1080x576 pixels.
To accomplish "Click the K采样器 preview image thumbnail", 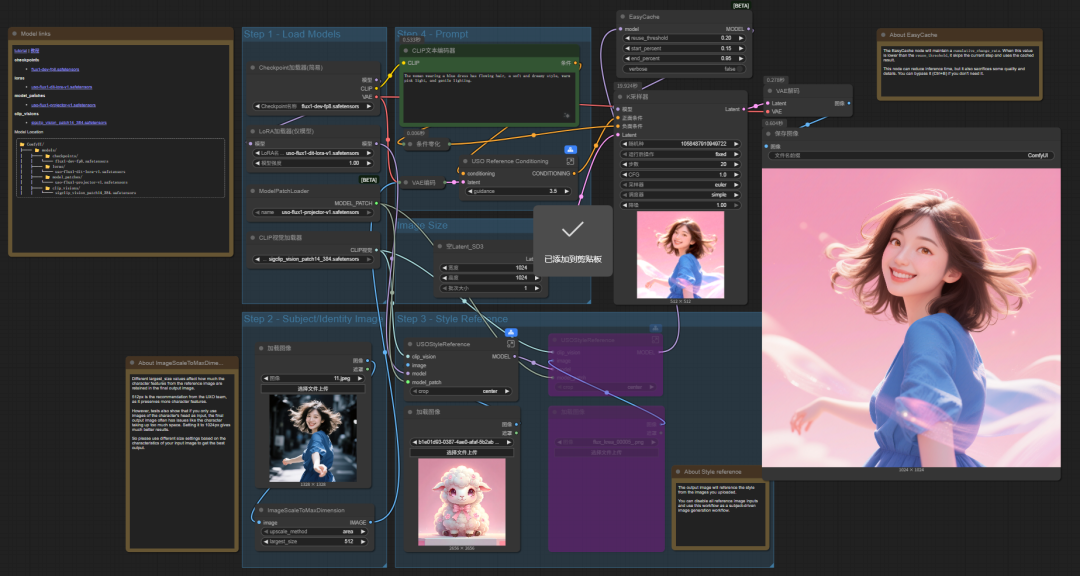I will [681, 254].
